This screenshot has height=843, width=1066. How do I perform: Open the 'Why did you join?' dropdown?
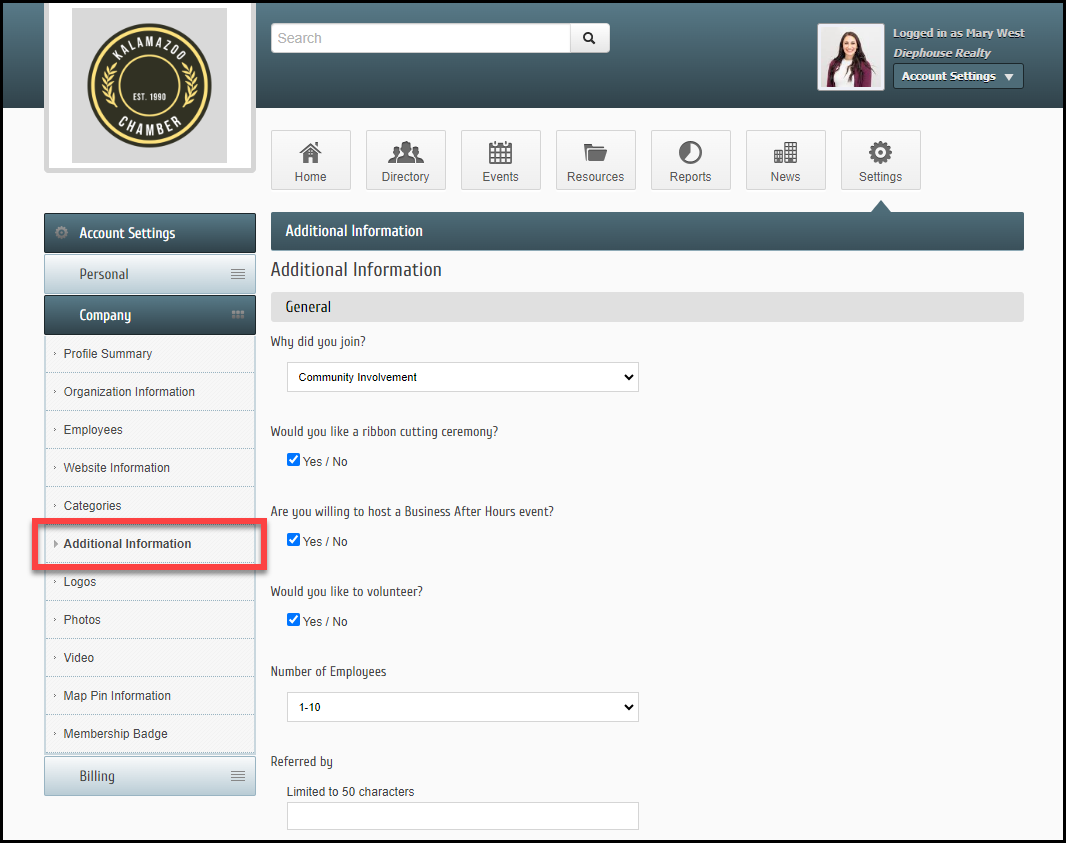pos(462,377)
